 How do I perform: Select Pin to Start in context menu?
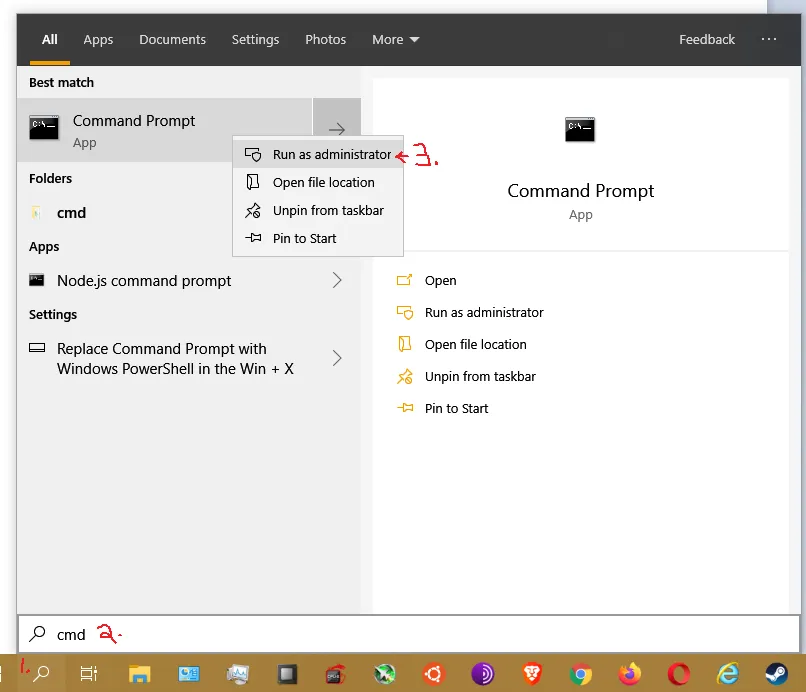point(318,239)
